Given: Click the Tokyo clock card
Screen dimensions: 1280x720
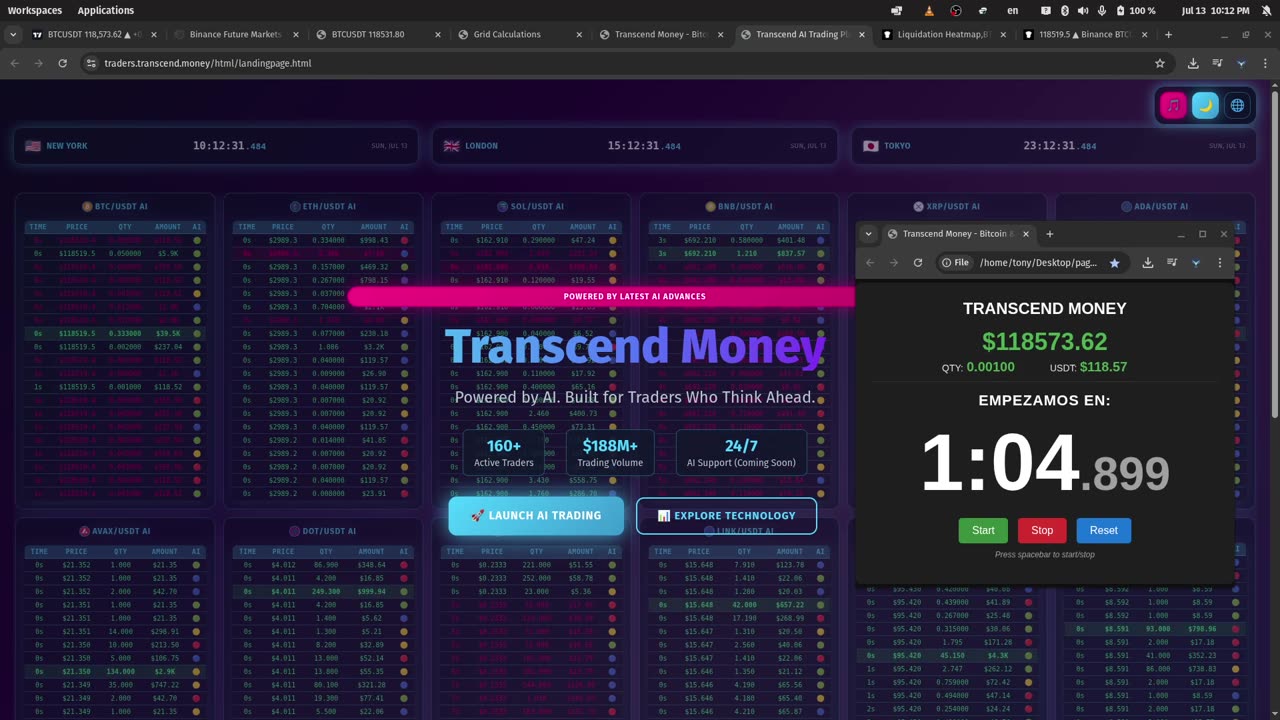Looking at the screenshot, I should 1055,146.
